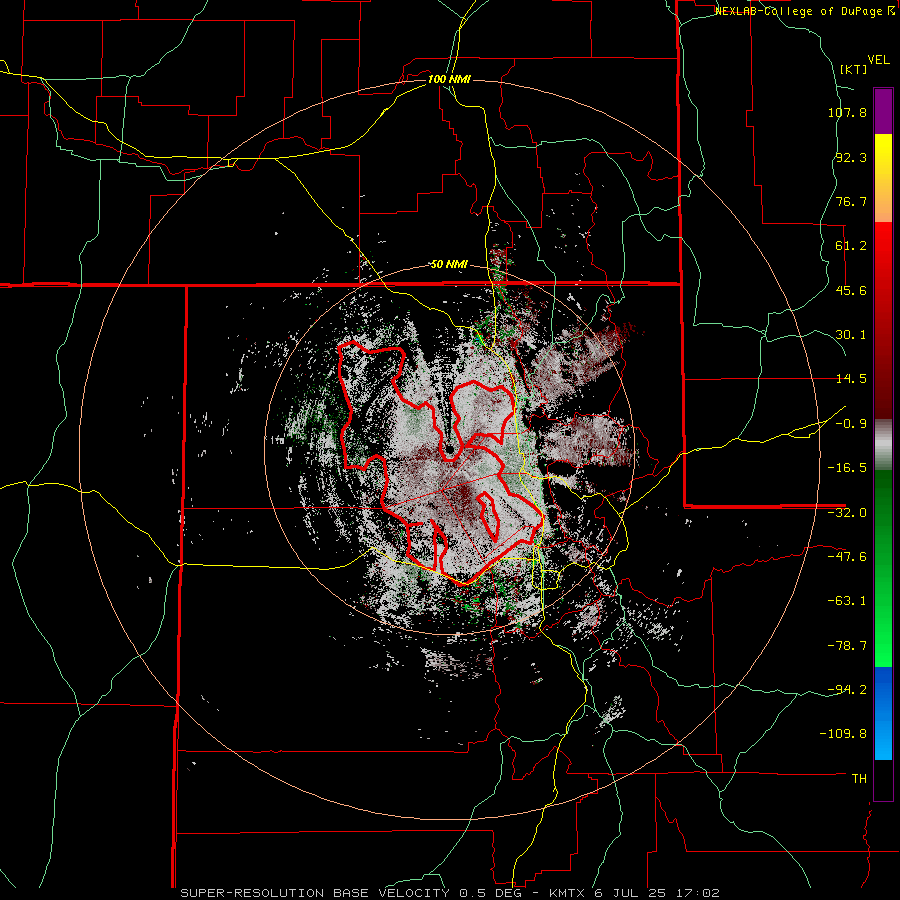
Task: Click the -0.9 velocity scale value
Action: coord(851,424)
